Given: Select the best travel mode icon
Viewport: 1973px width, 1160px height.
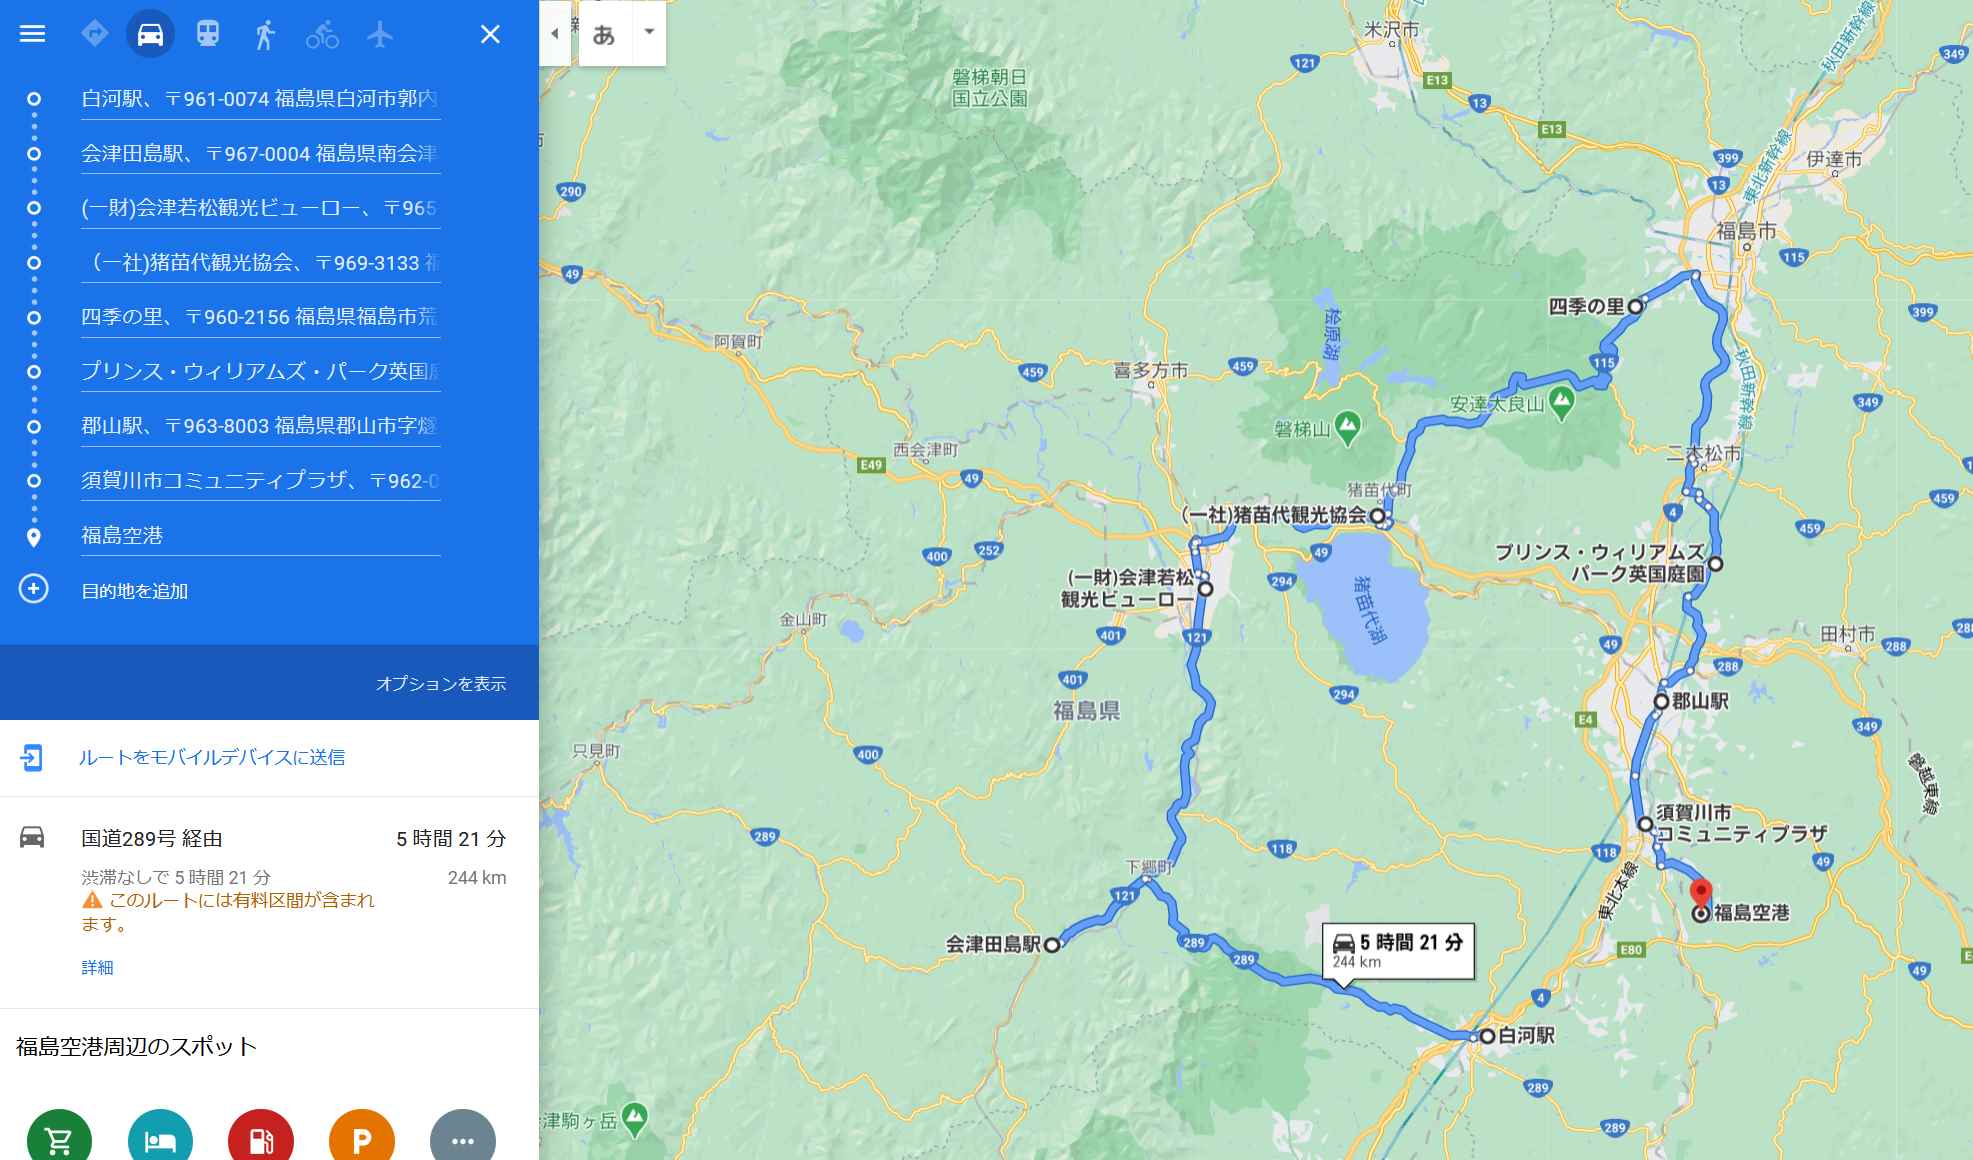Looking at the screenshot, I should pos(94,34).
